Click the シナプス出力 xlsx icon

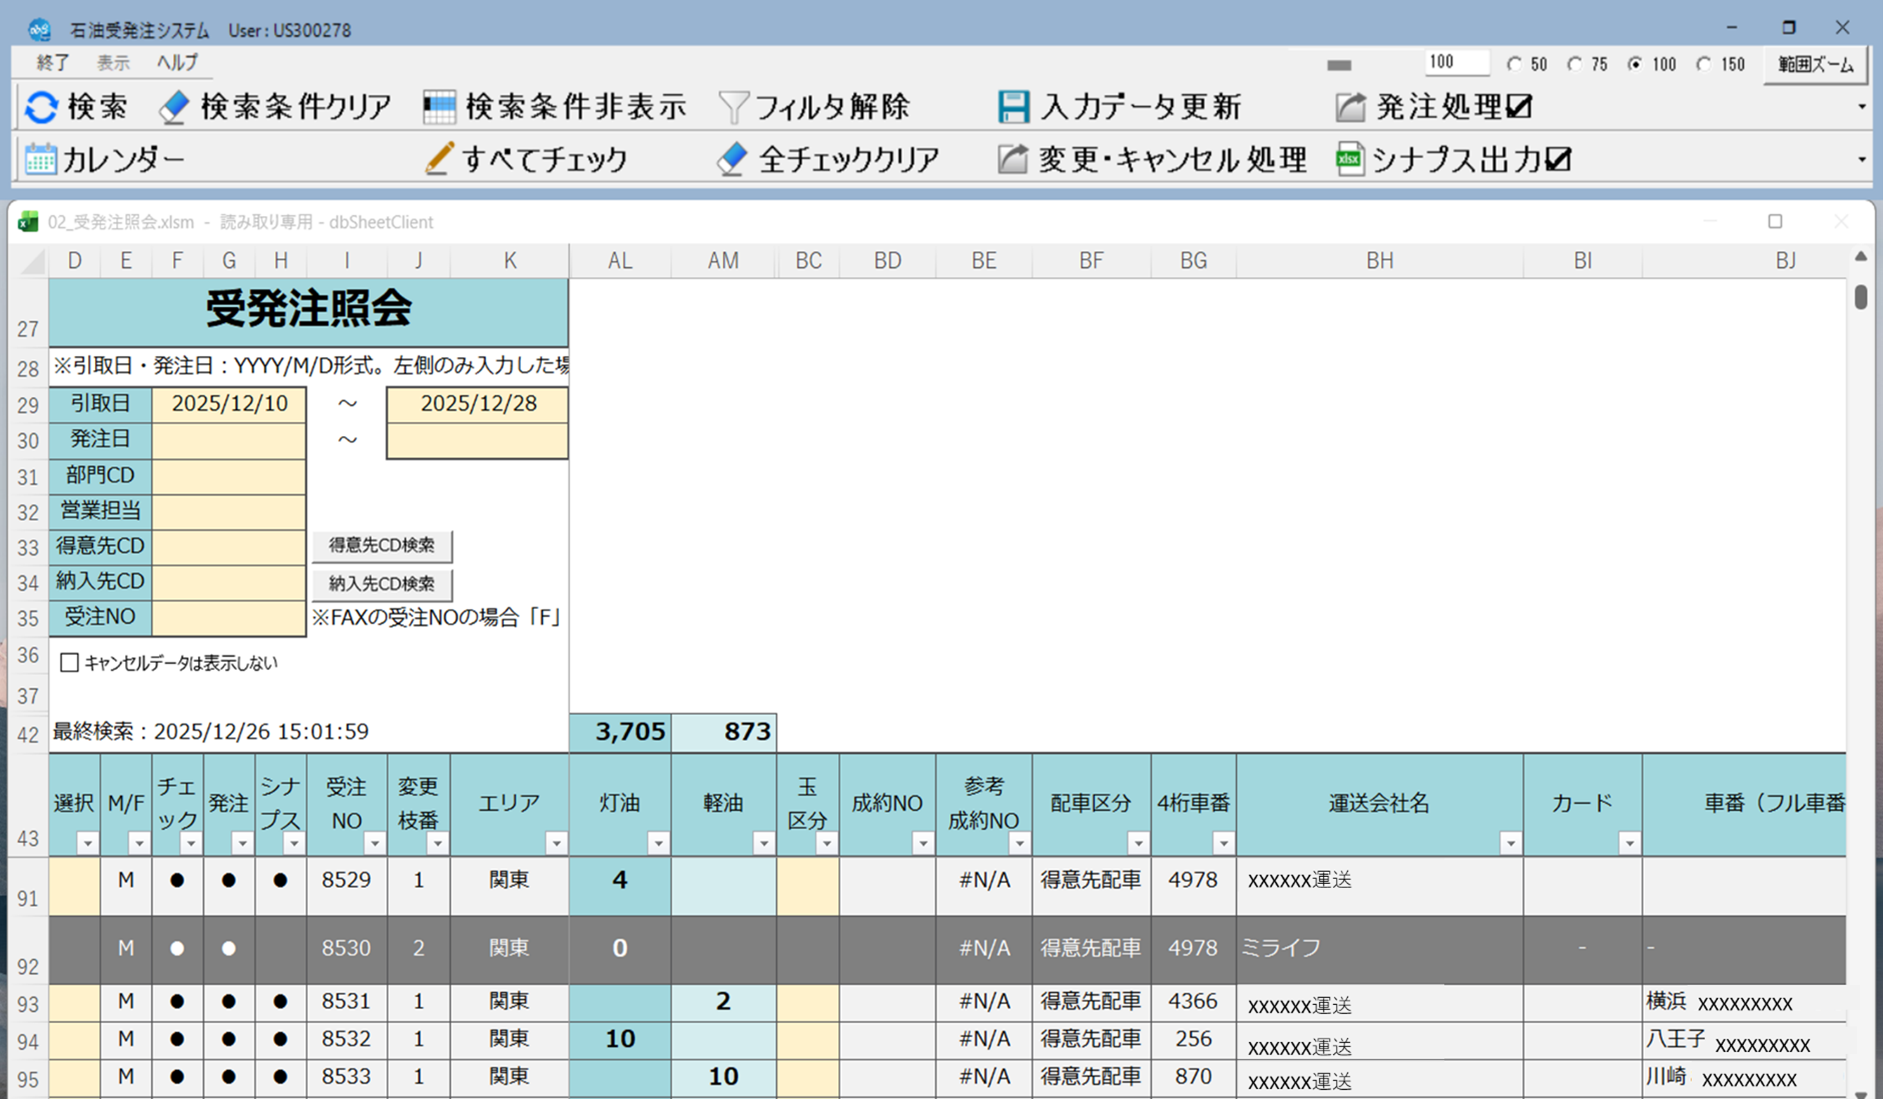click(x=1349, y=159)
